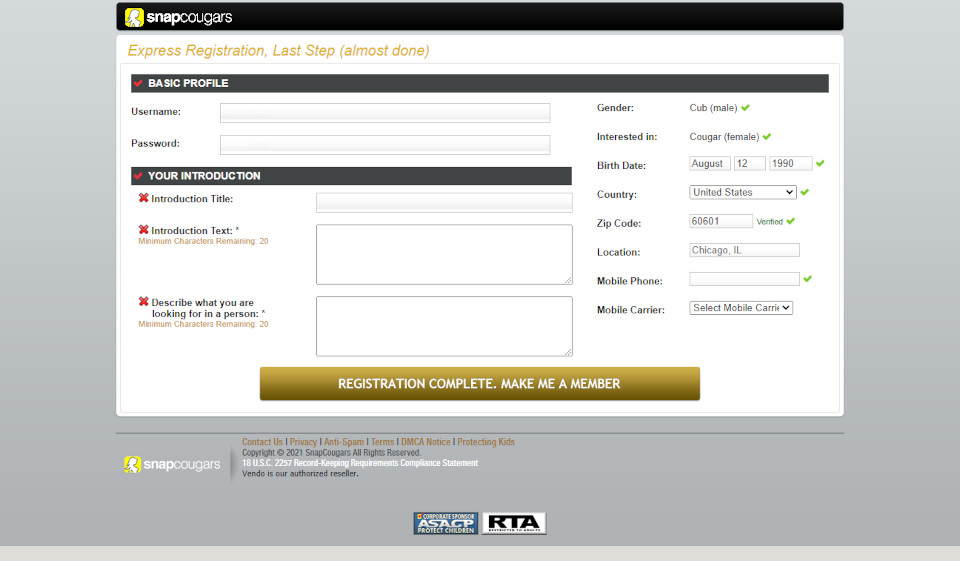960x561 pixels.
Task: Follow the DMCA Notice link
Action: coord(425,442)
